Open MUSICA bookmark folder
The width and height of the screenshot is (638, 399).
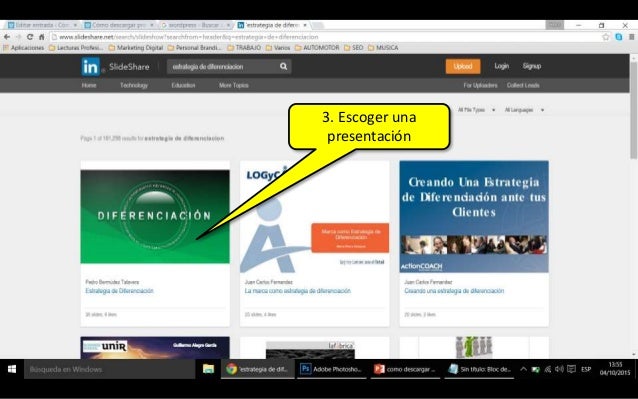383,48
